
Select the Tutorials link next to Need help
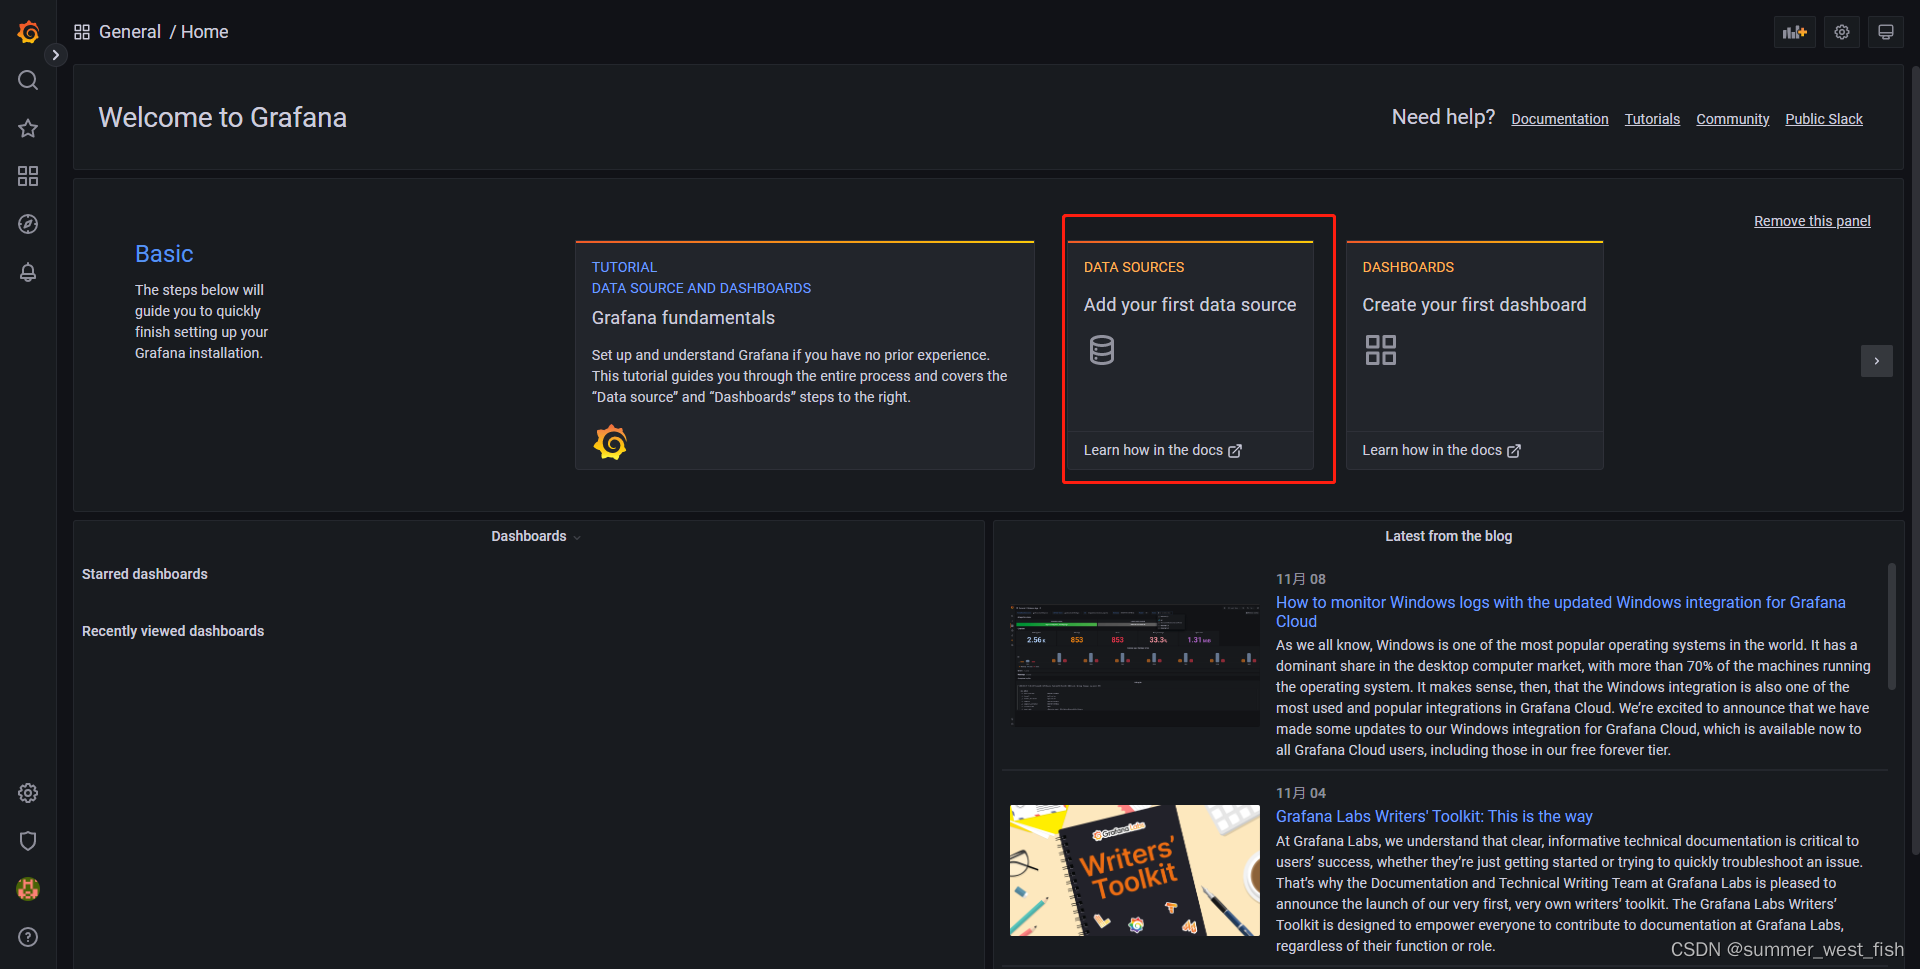(1652, 118)
